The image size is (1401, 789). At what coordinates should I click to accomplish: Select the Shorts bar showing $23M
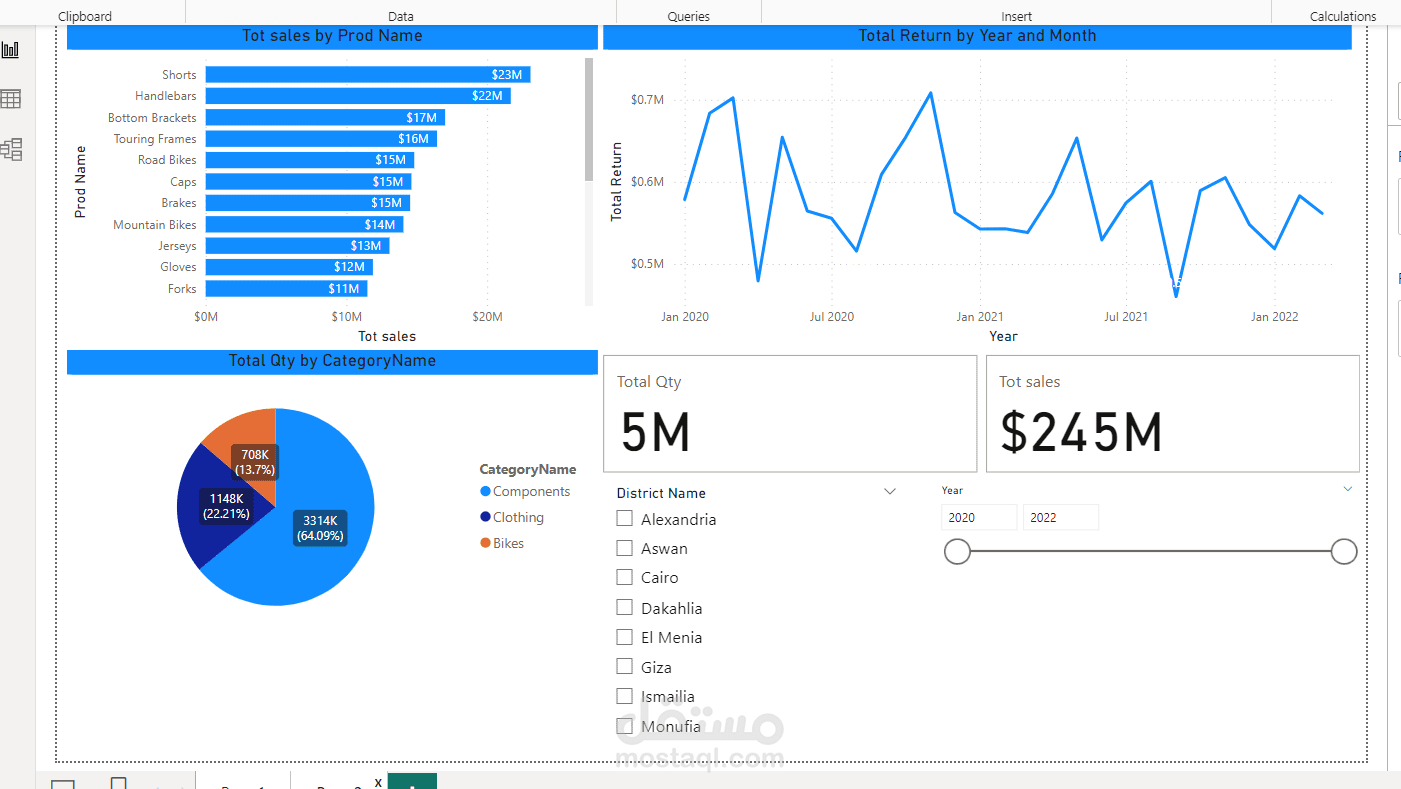(x=368, y=75)
